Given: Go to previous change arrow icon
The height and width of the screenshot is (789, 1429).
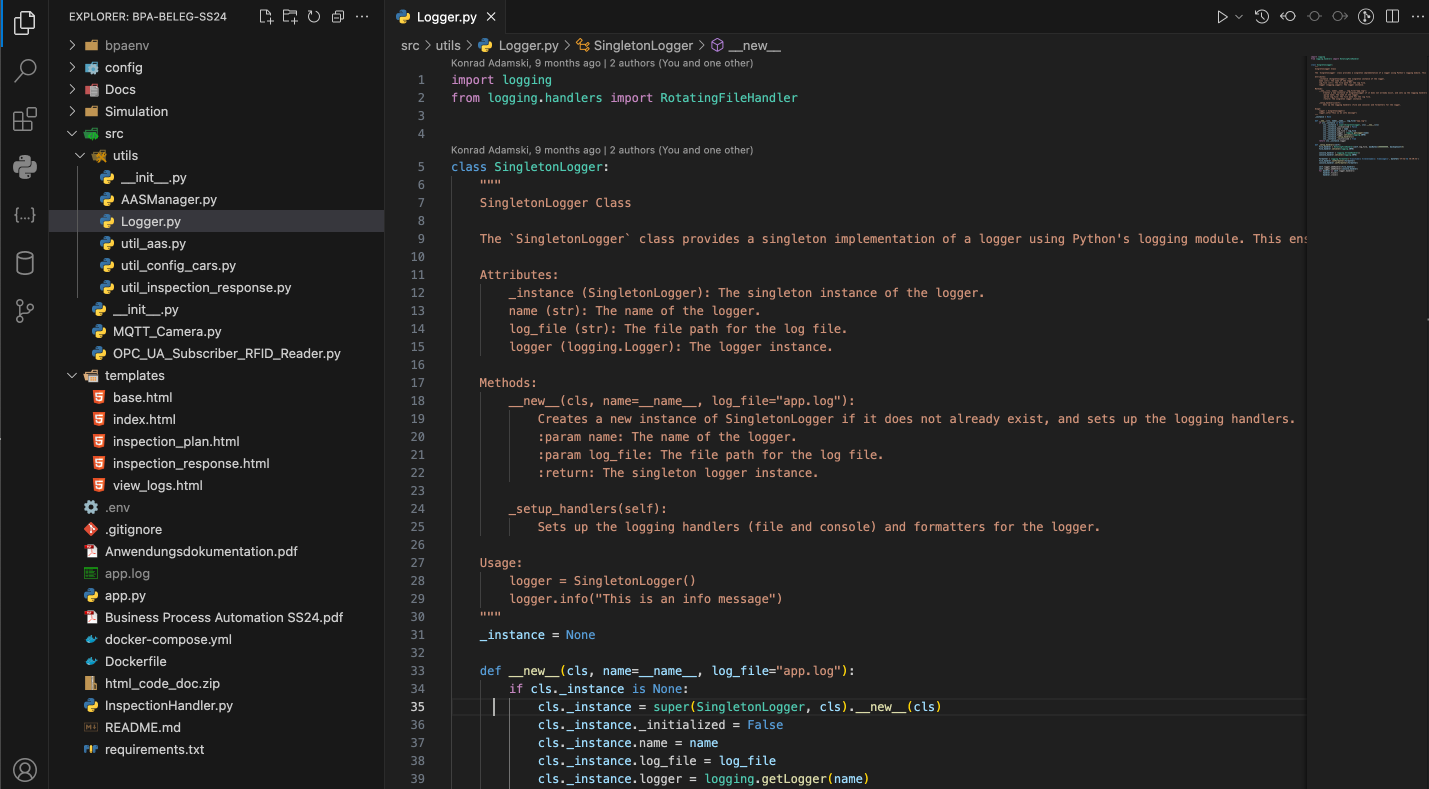Looking at the screenshot, I should coord(1289,17).
